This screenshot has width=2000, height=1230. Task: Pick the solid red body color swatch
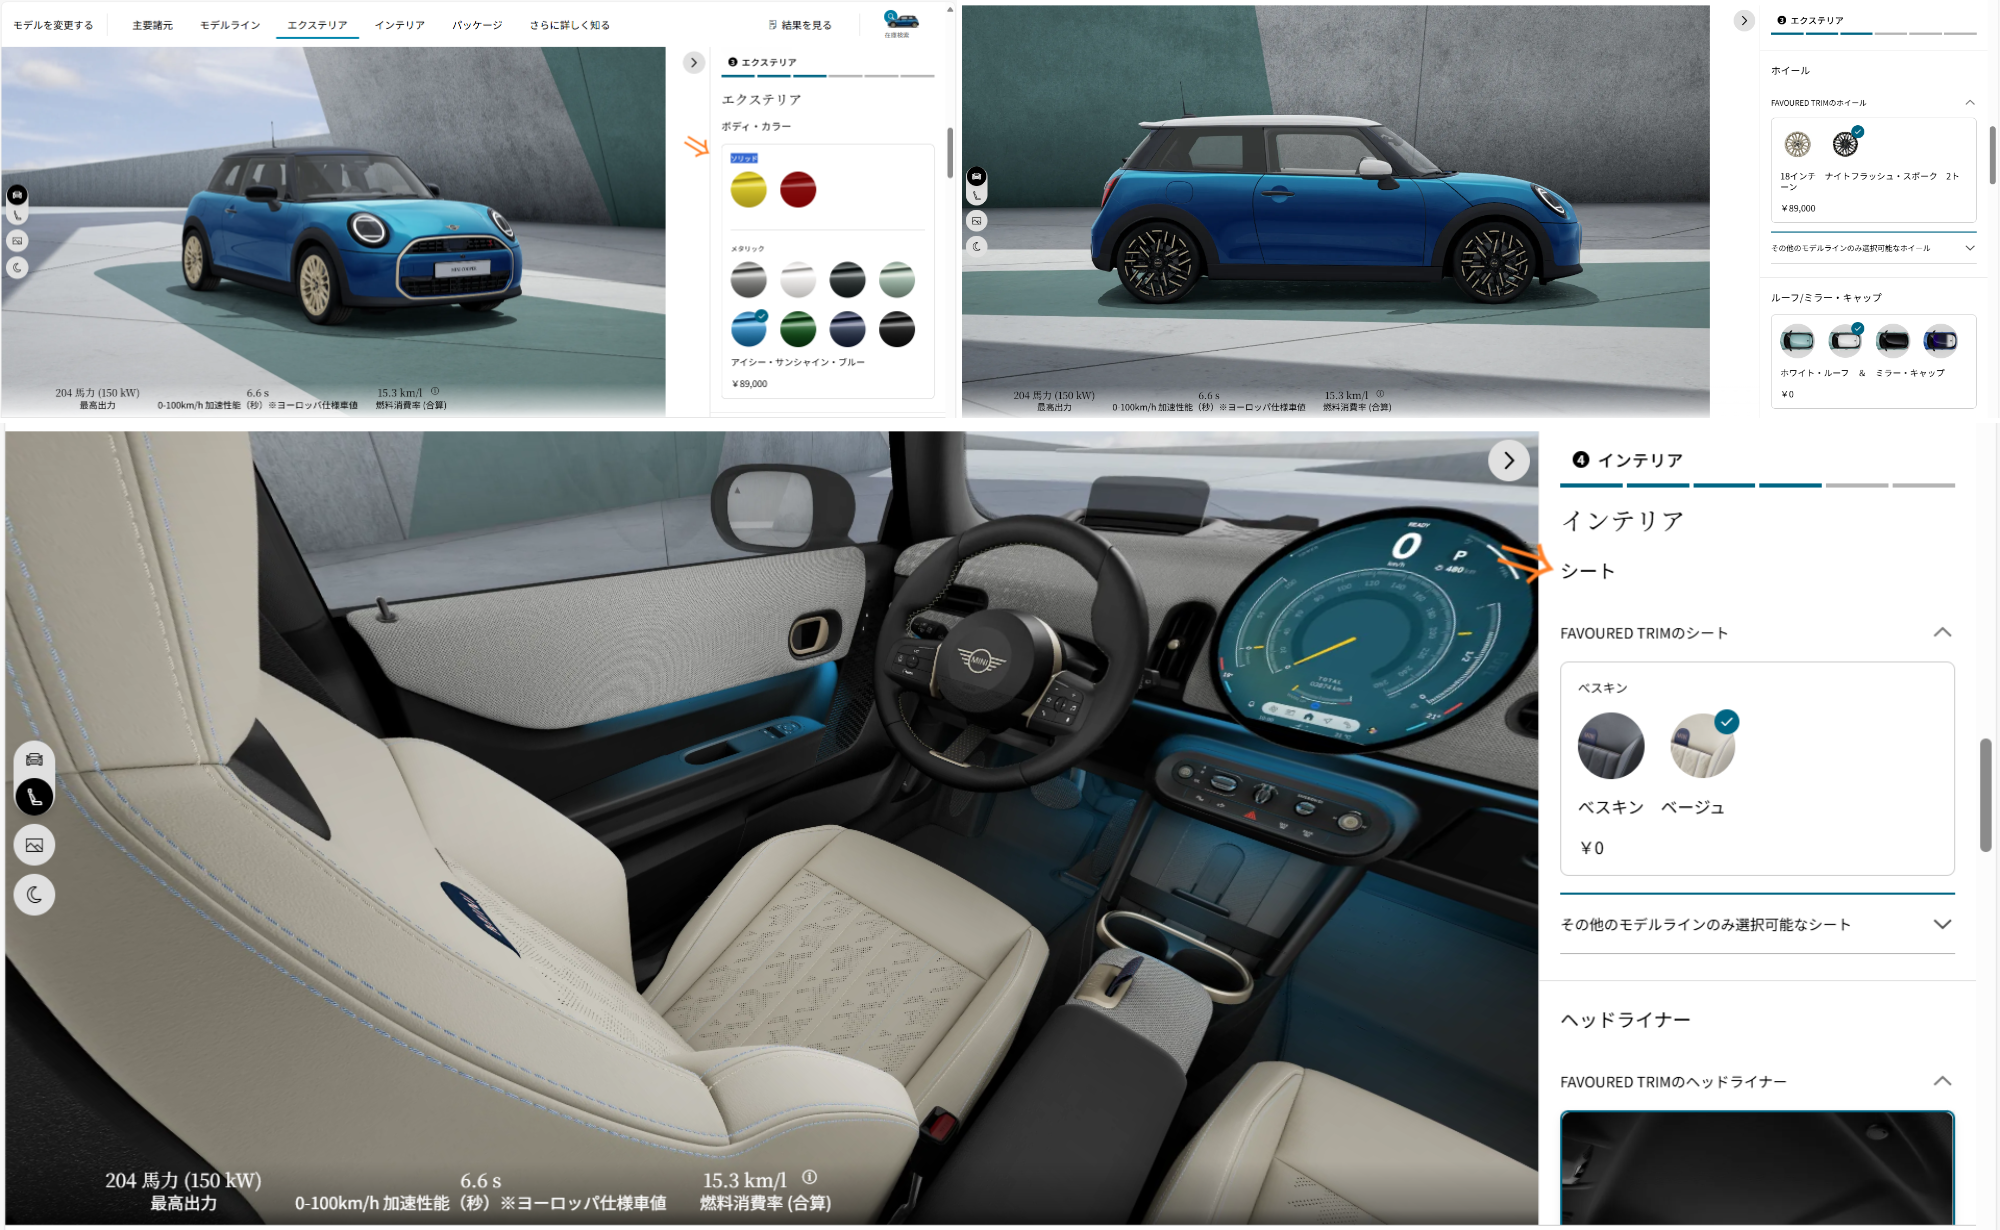coord(798,190)
